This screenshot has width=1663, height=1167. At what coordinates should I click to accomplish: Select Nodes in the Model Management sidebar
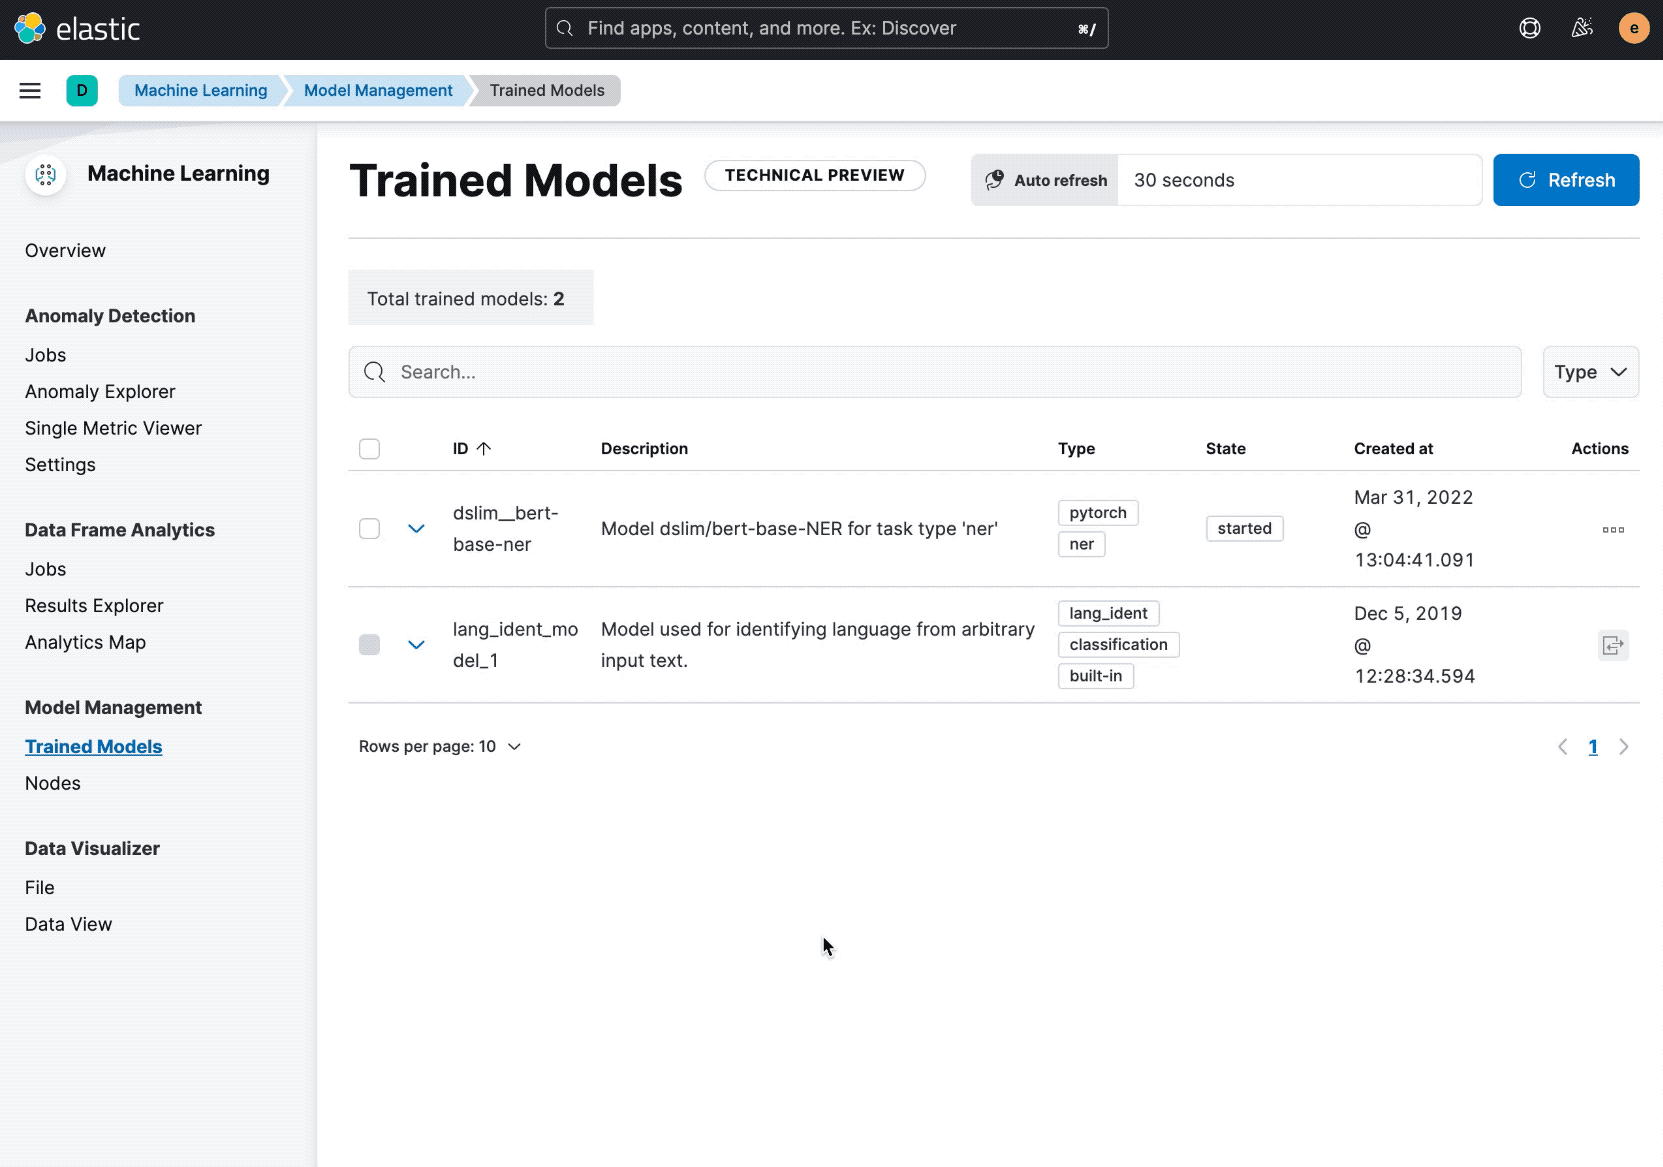click(x=52, y=783)
